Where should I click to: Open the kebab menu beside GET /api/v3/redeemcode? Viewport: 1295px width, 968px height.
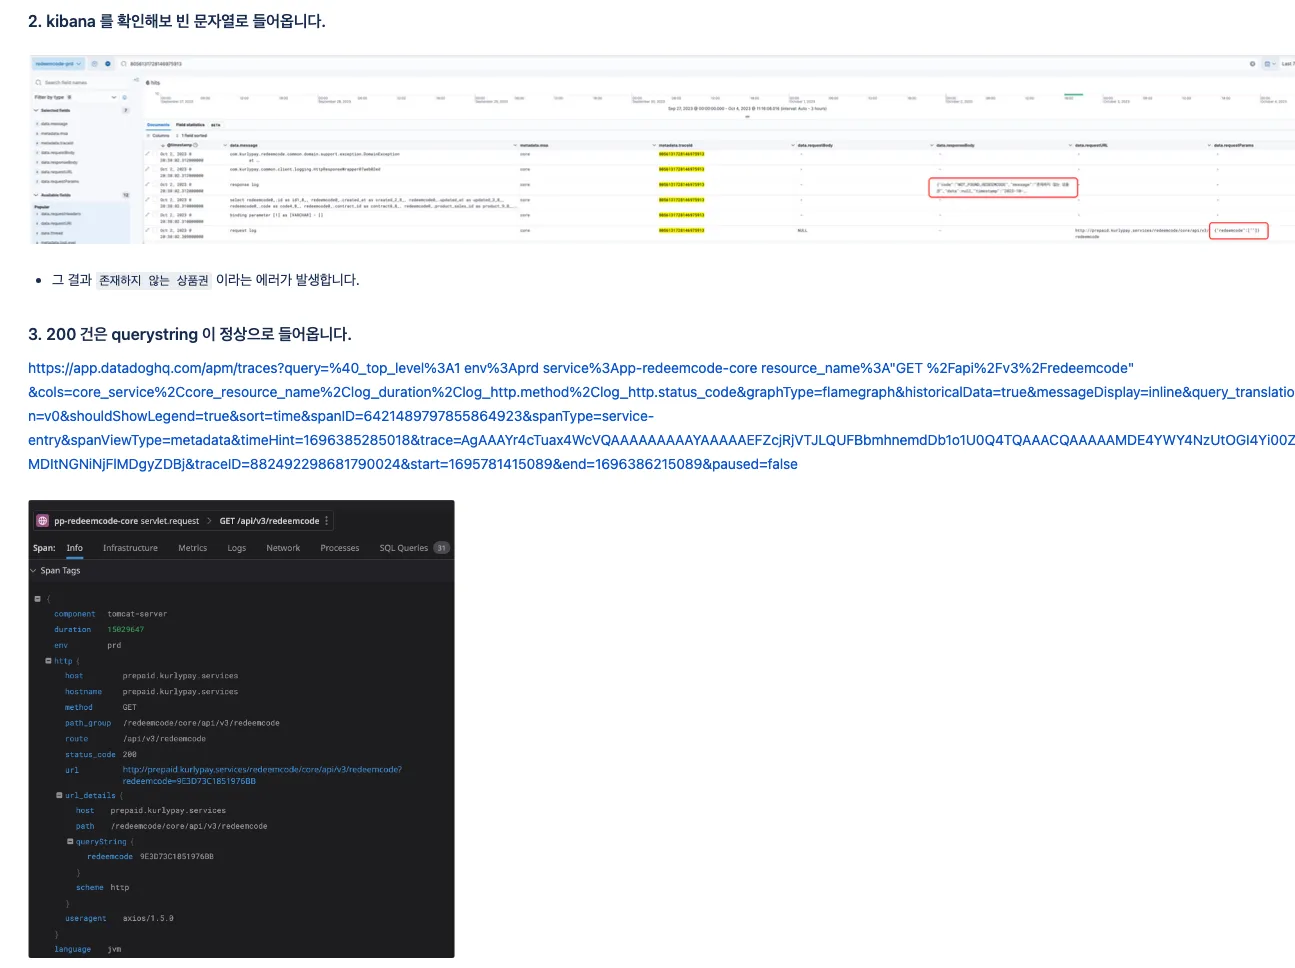(x=327, y=521)
